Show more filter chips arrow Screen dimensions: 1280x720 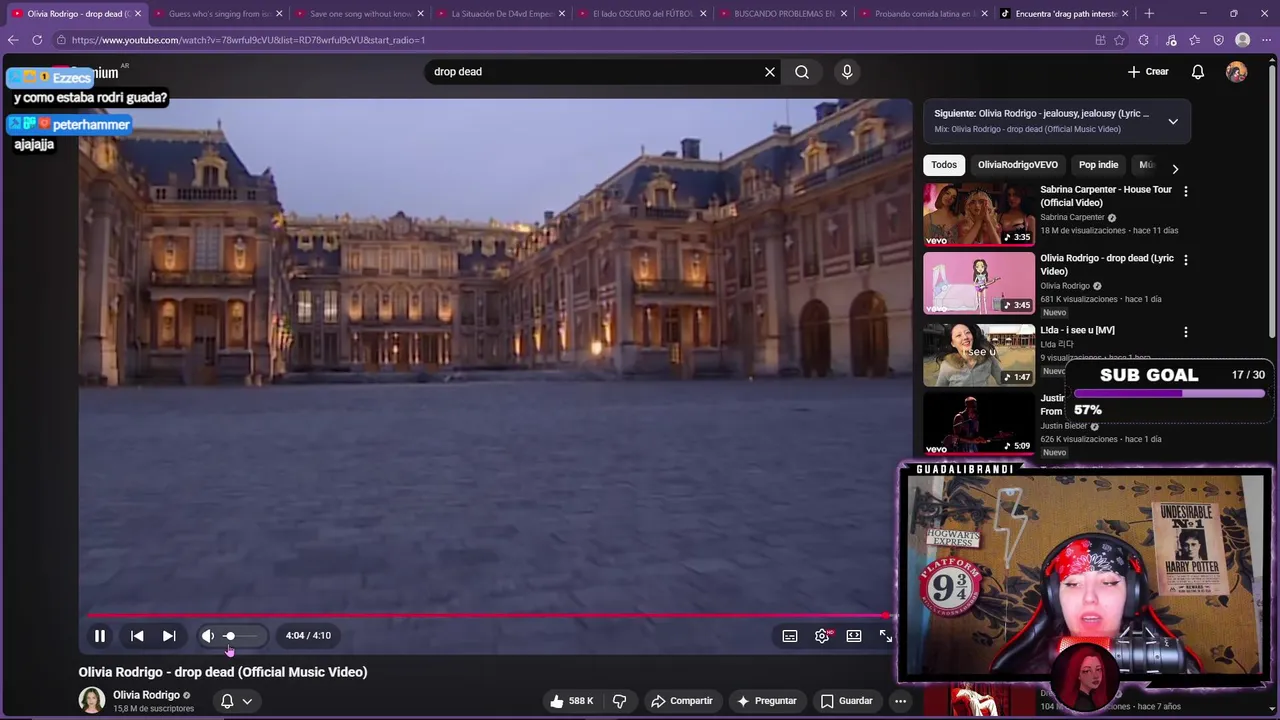click(1175, 169)
